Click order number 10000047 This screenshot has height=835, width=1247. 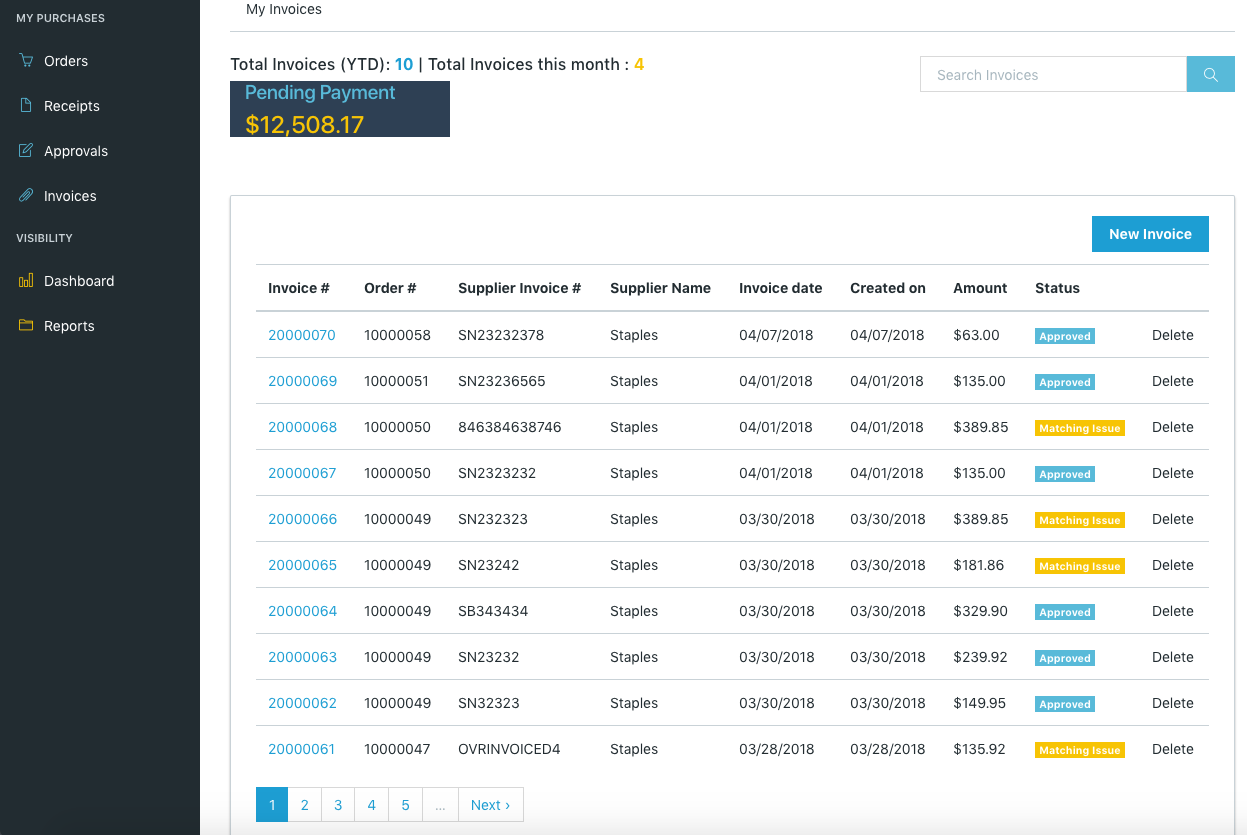397,749
